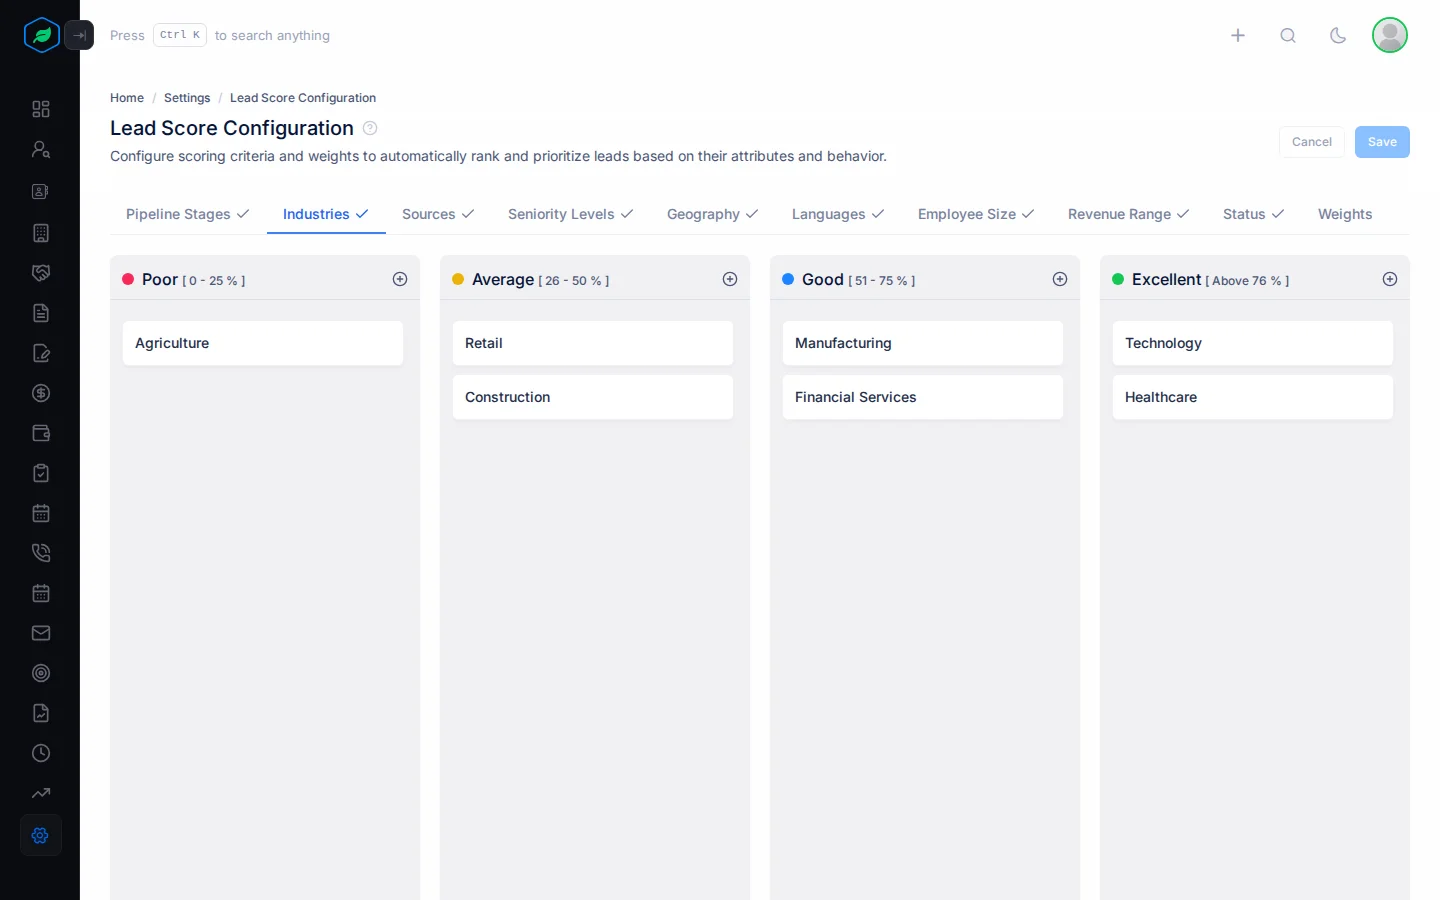Select the Technology industry card

coord(1253,343)
